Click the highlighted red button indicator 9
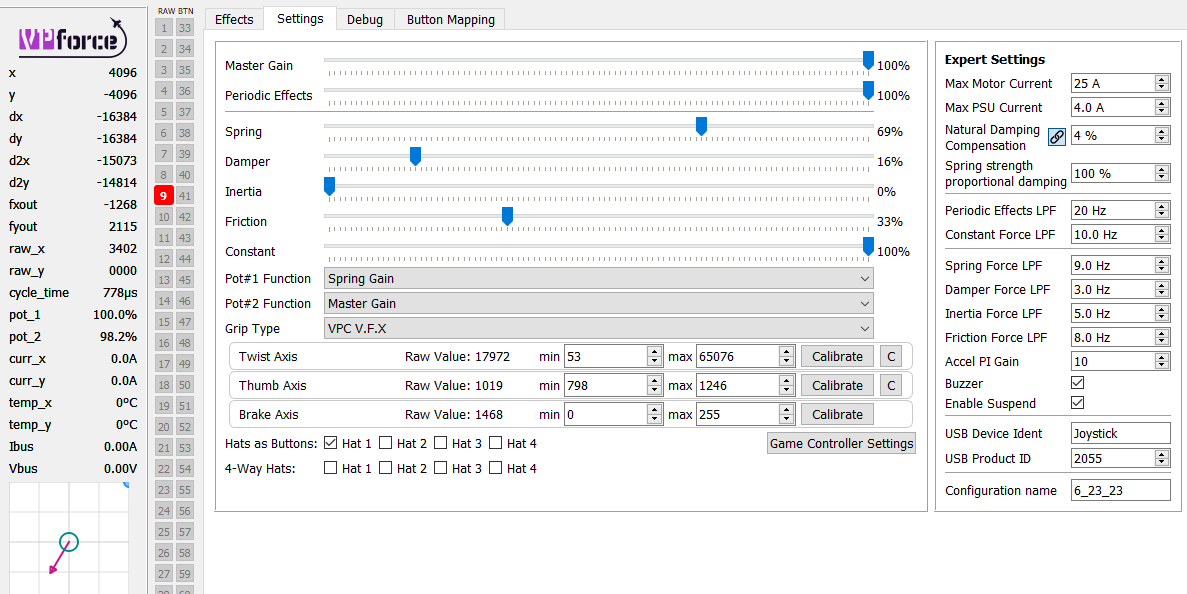The image size is (1187, 594). [164, 196]
